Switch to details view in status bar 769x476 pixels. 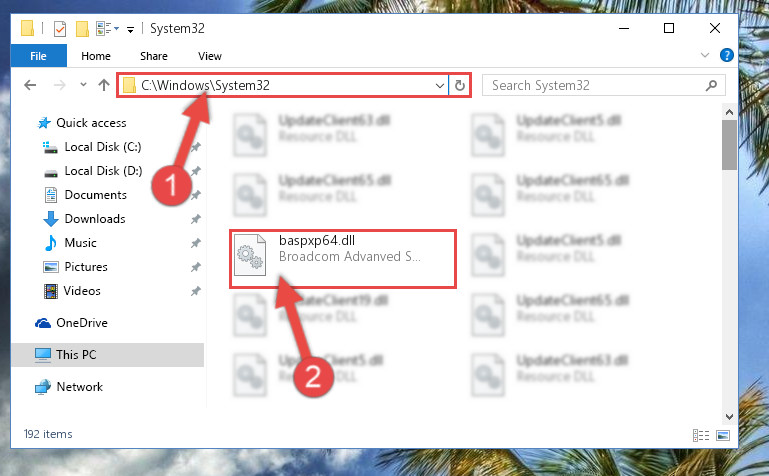click(701, 435)
